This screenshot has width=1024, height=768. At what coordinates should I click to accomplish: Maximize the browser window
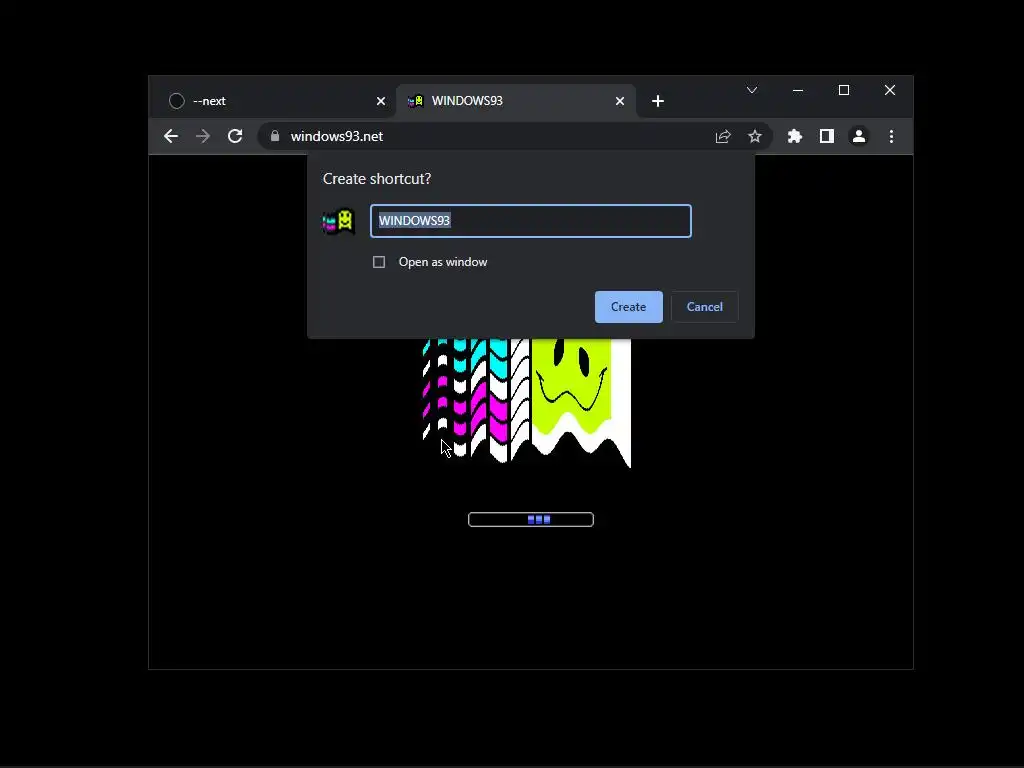844,90
